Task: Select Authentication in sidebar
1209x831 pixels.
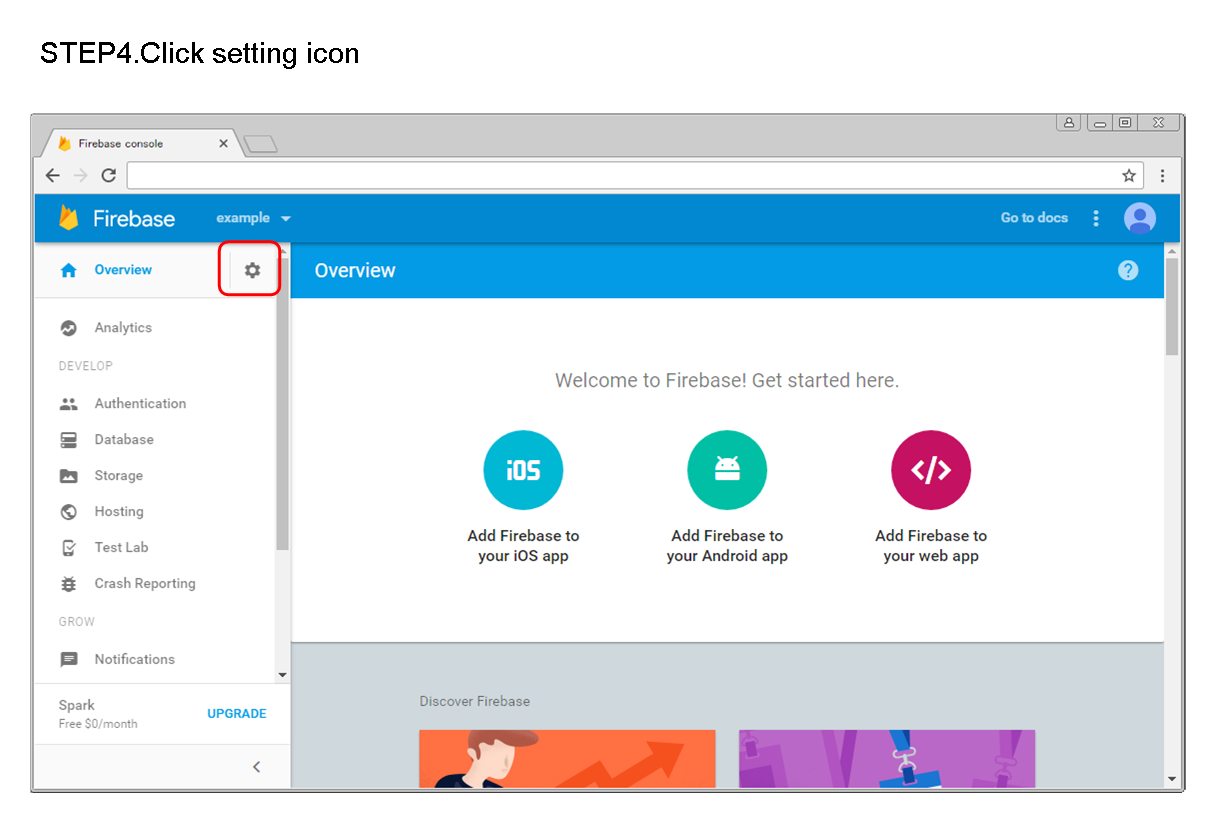Action: [x=140, y=404]
